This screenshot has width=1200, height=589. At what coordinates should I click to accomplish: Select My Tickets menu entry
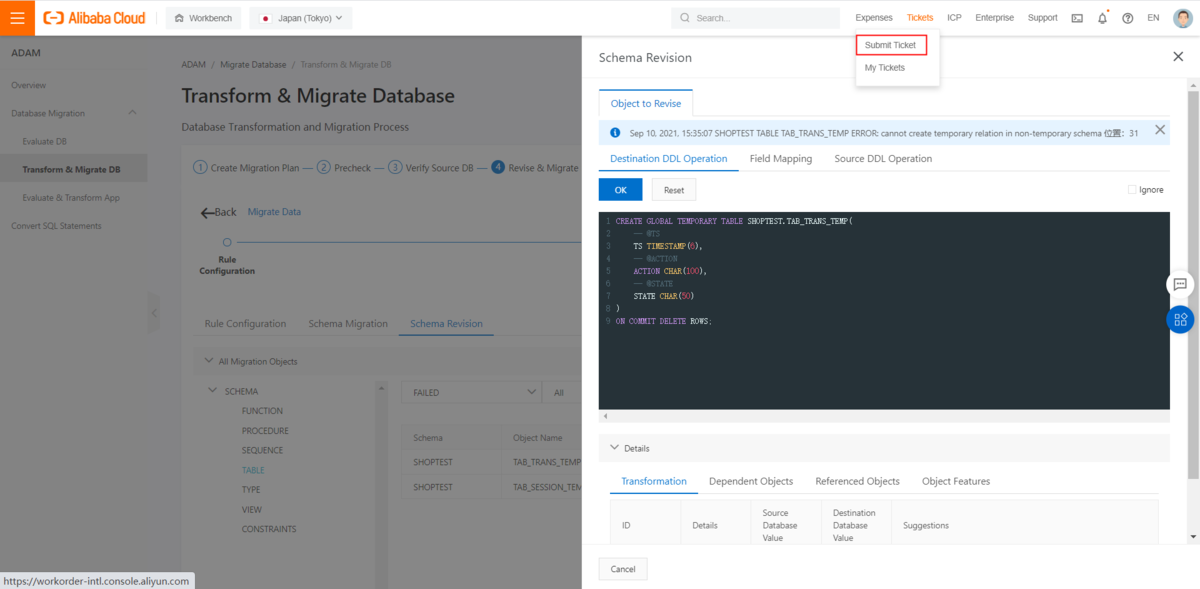[x=885, y=68]
